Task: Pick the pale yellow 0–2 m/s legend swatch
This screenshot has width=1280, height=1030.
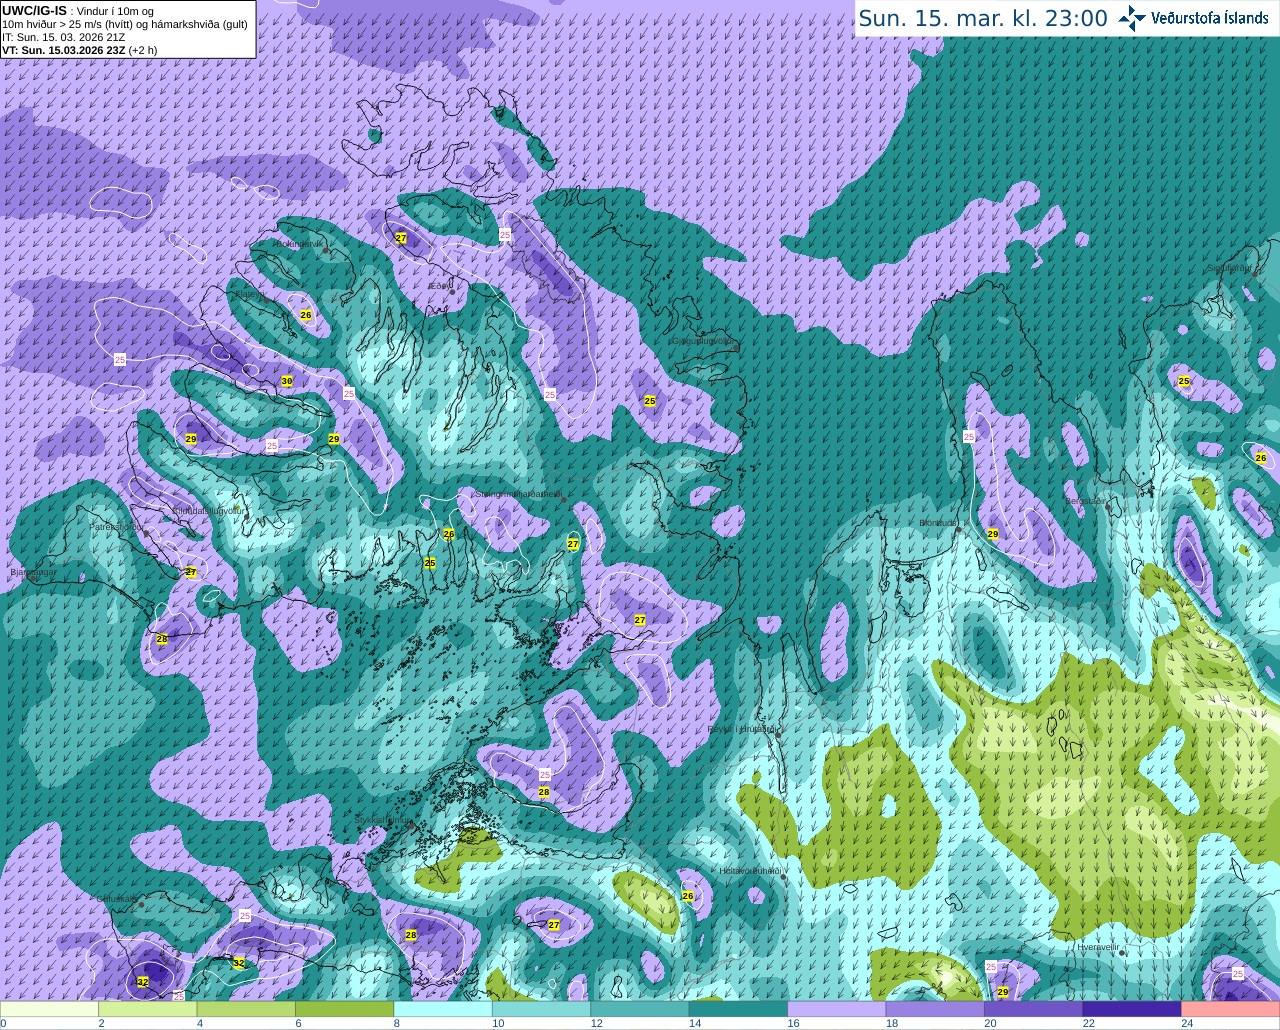Action: coord(50,1009)
